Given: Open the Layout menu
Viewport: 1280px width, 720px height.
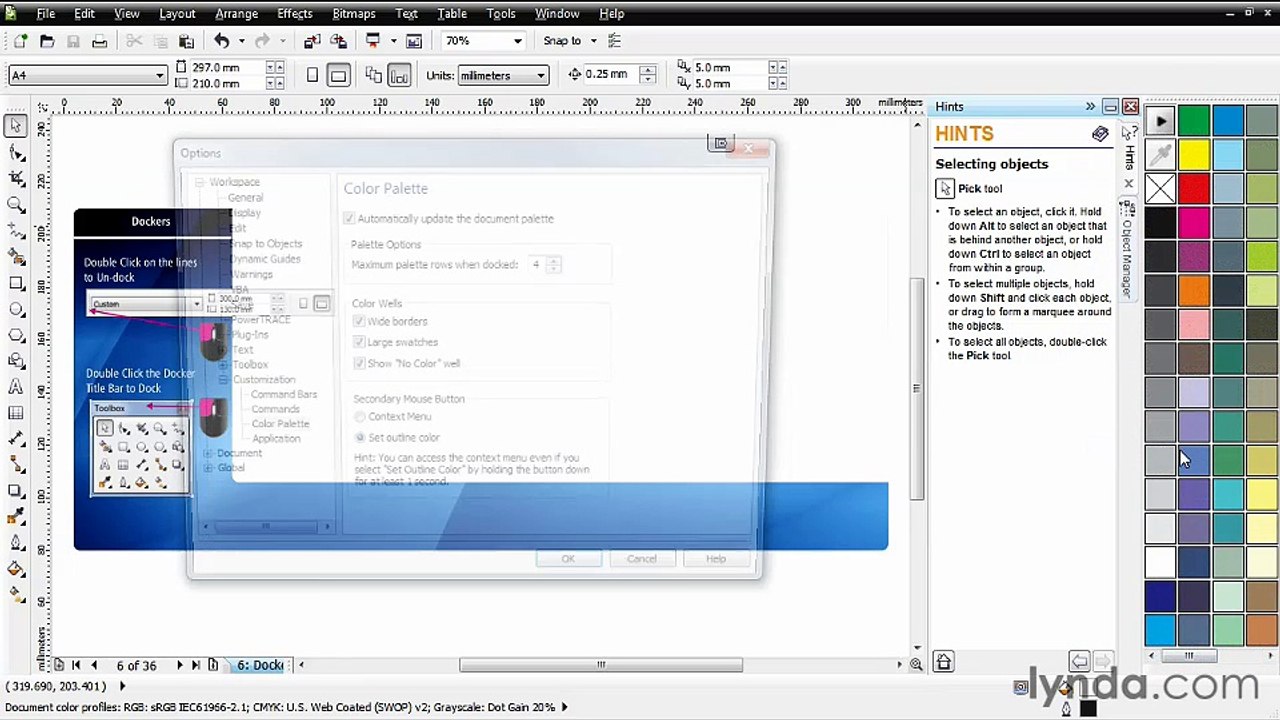Looking at the screenshot, I should 177,13.
